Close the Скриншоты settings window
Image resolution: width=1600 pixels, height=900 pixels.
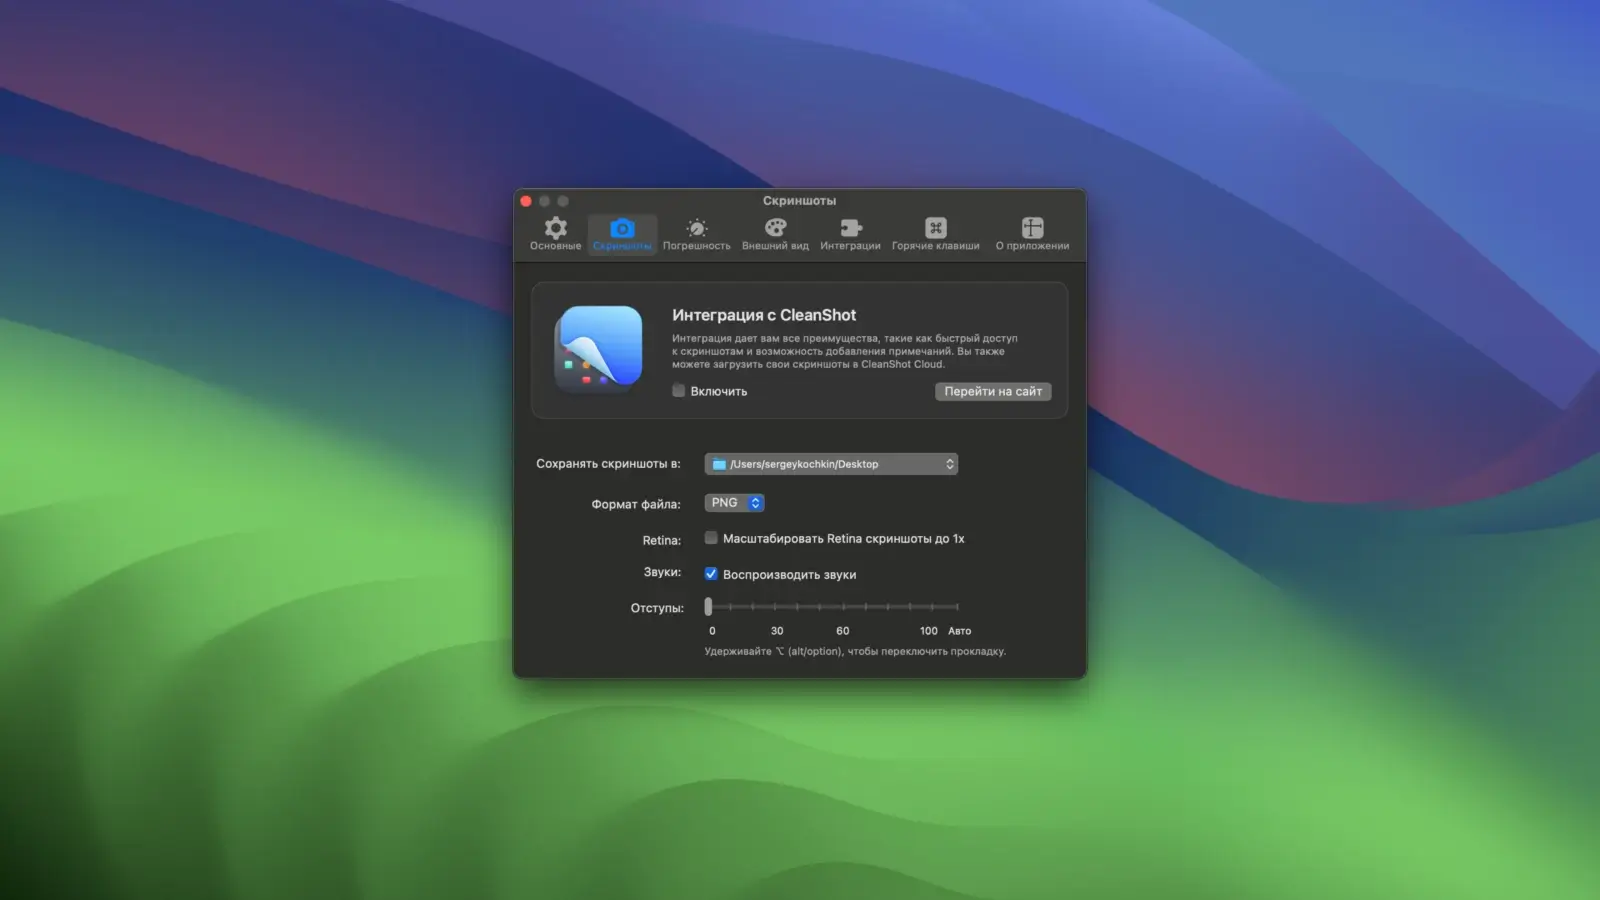click(x=526, y=201)
